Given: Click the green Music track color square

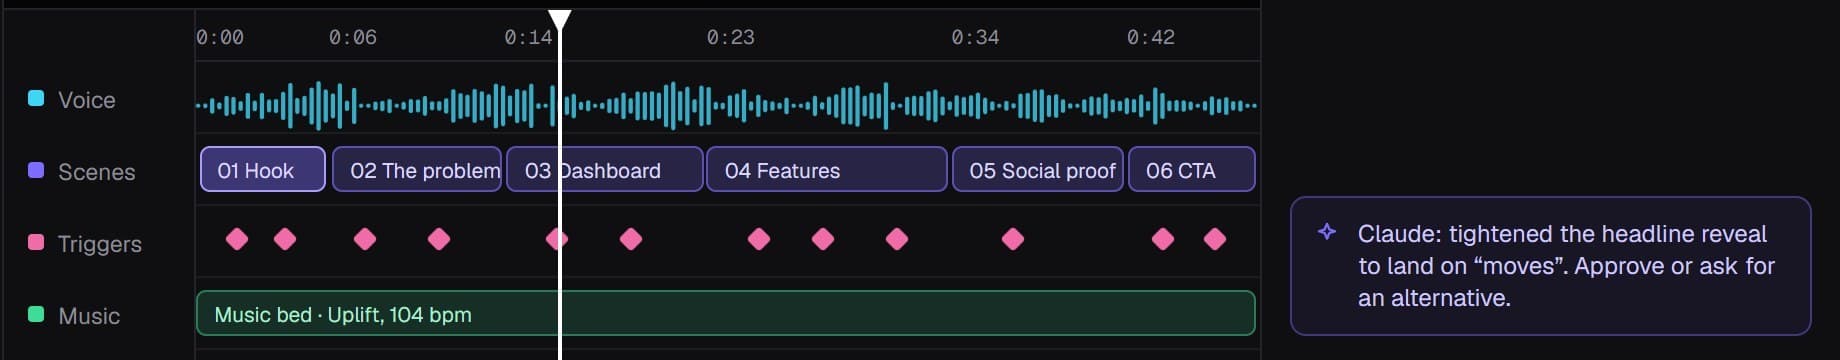Looking at the screenshot, I should [x=36, y=314].
